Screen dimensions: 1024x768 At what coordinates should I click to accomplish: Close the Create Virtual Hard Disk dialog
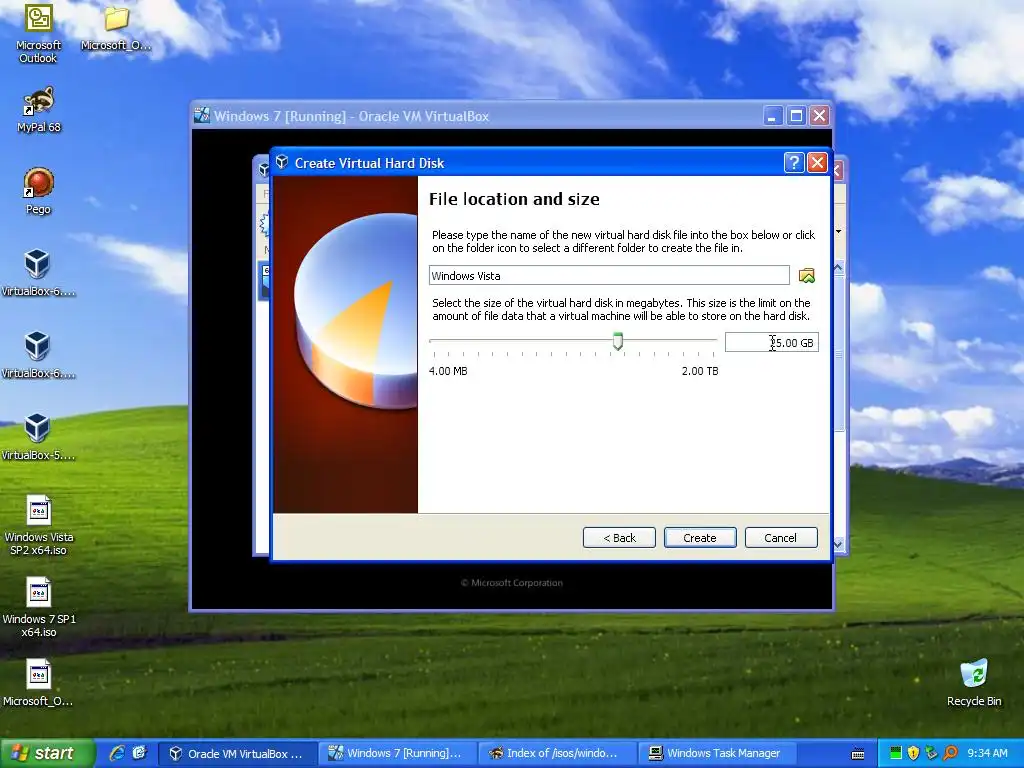(817, 163)
